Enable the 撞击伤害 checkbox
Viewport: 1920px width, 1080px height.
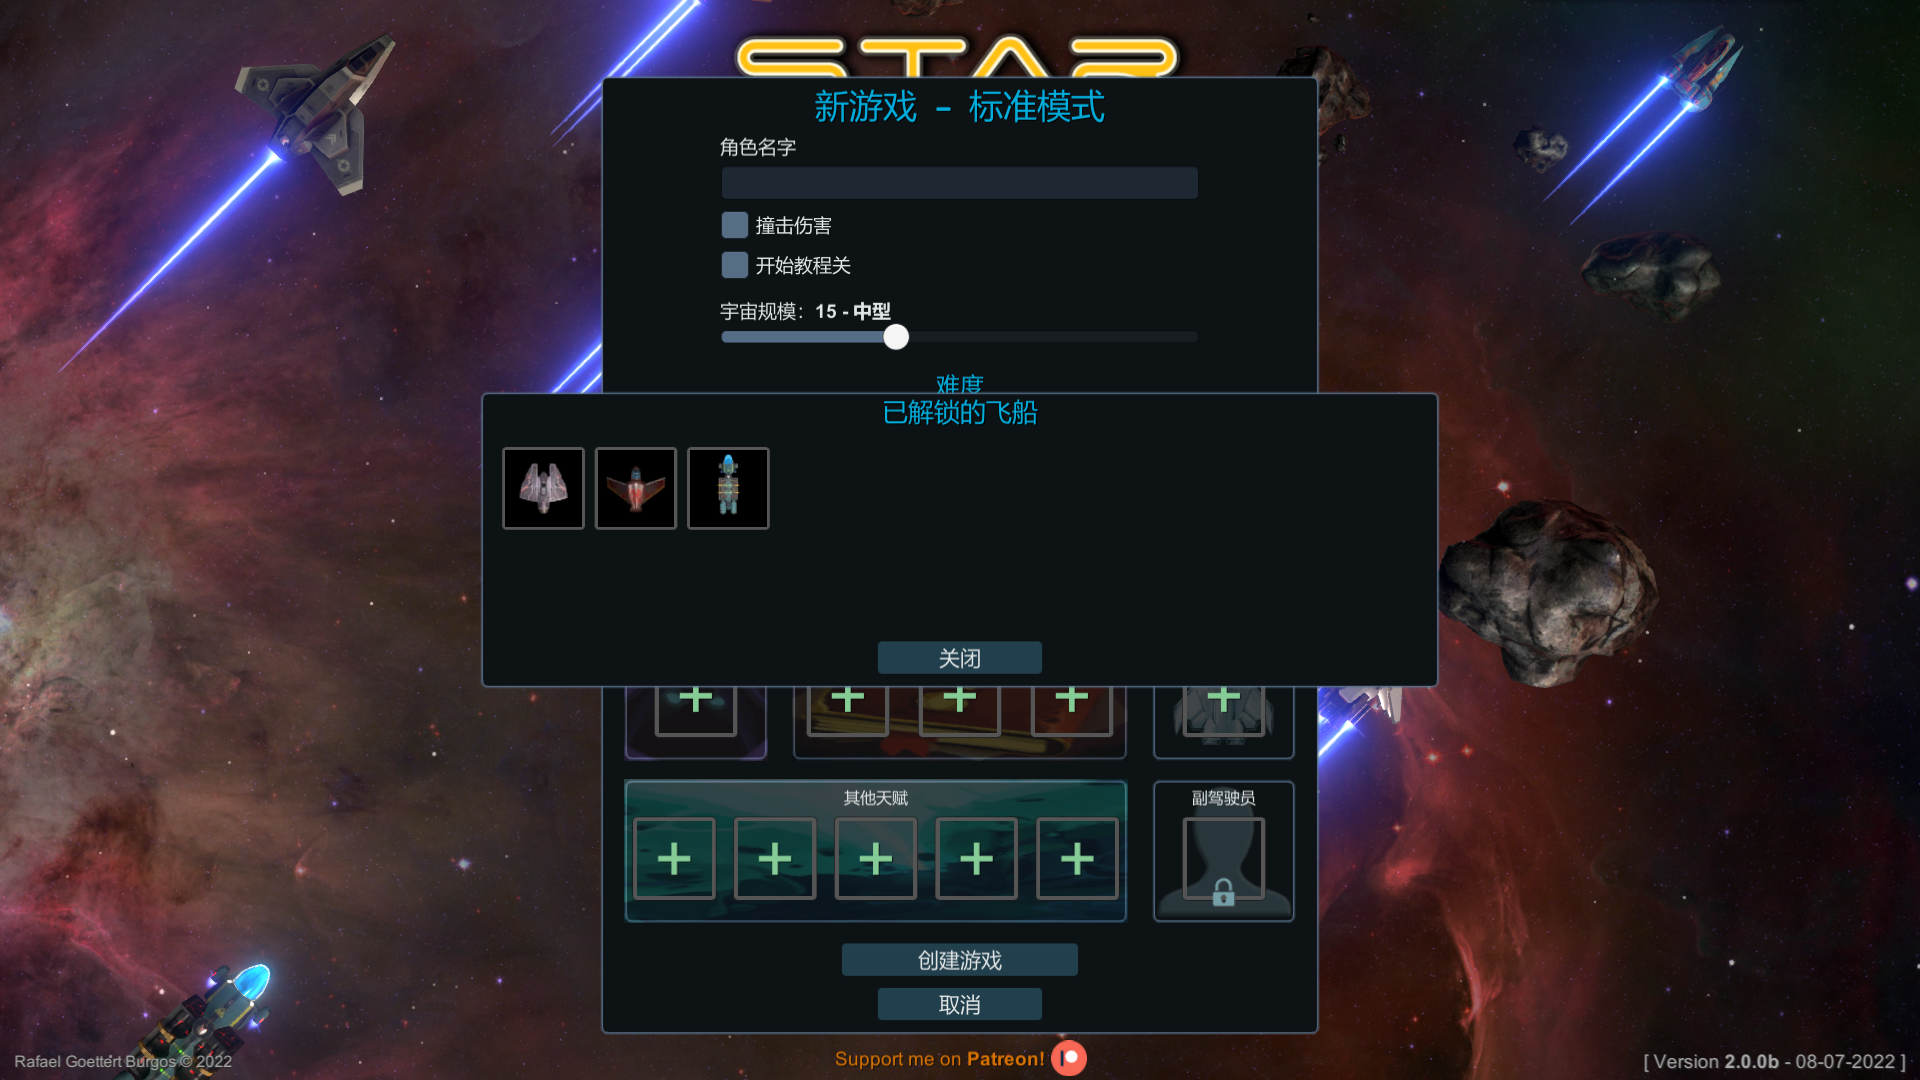click(x=735, y=225)
